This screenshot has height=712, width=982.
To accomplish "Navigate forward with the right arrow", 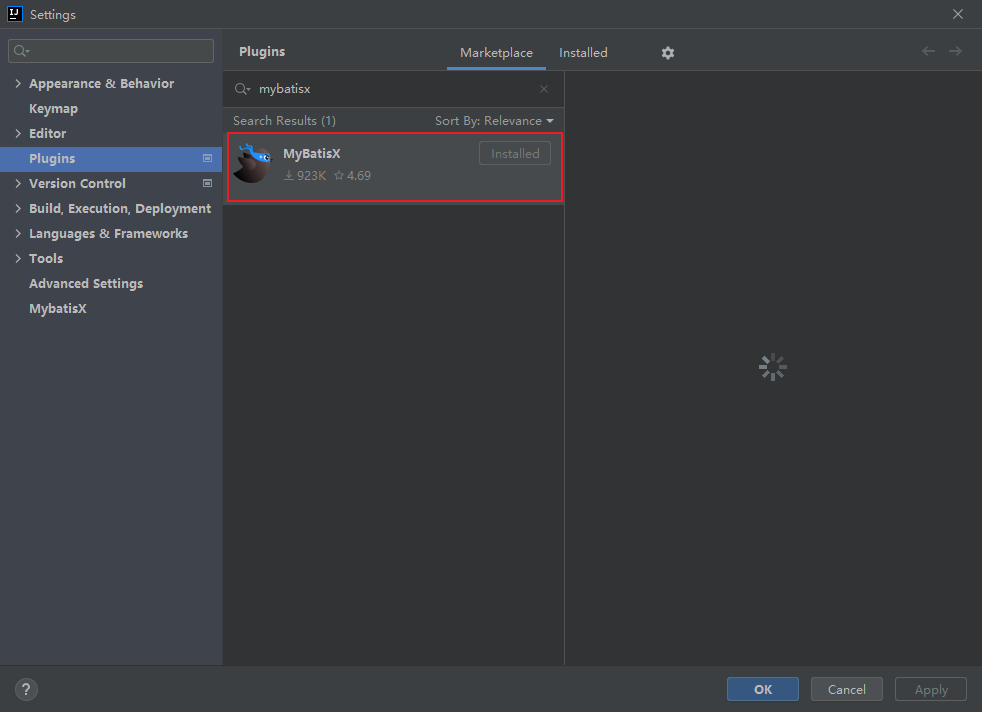I will pyautogui.click(x=955, y=51).
